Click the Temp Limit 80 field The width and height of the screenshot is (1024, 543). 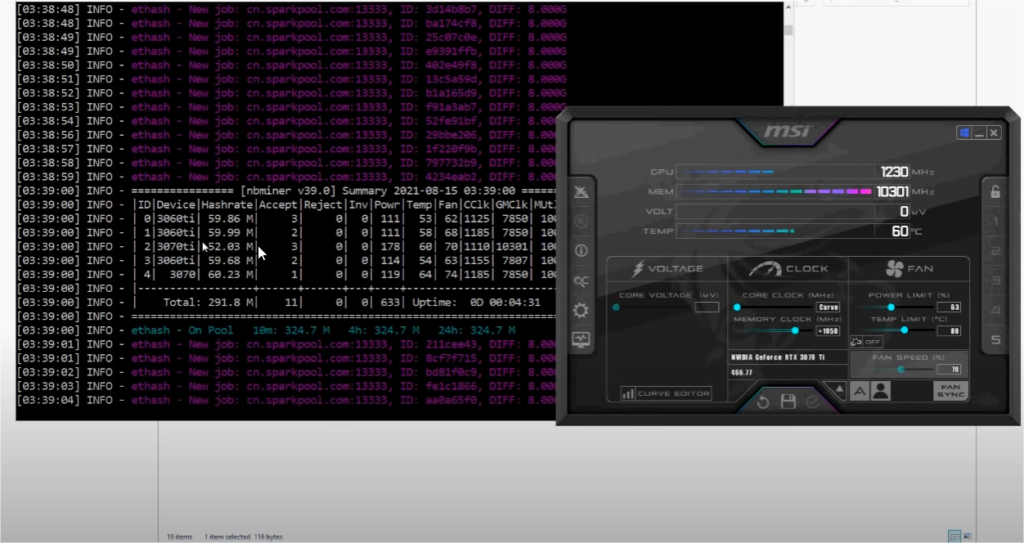[949, 331]
